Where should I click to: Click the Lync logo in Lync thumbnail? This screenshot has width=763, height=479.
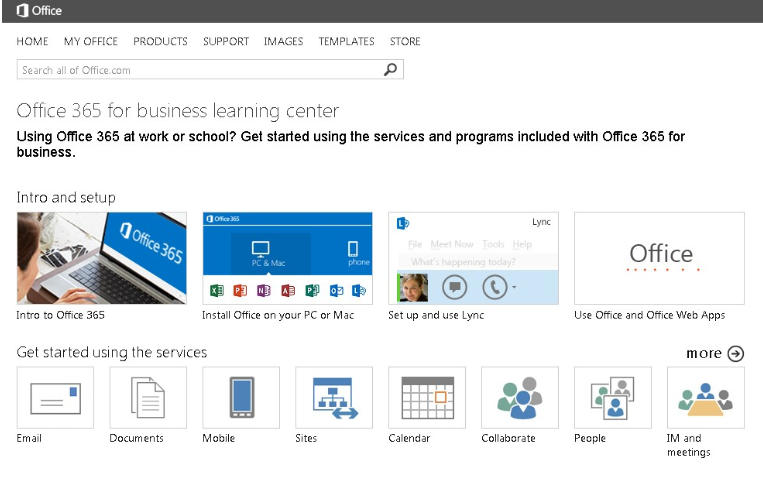pos(403,223)
